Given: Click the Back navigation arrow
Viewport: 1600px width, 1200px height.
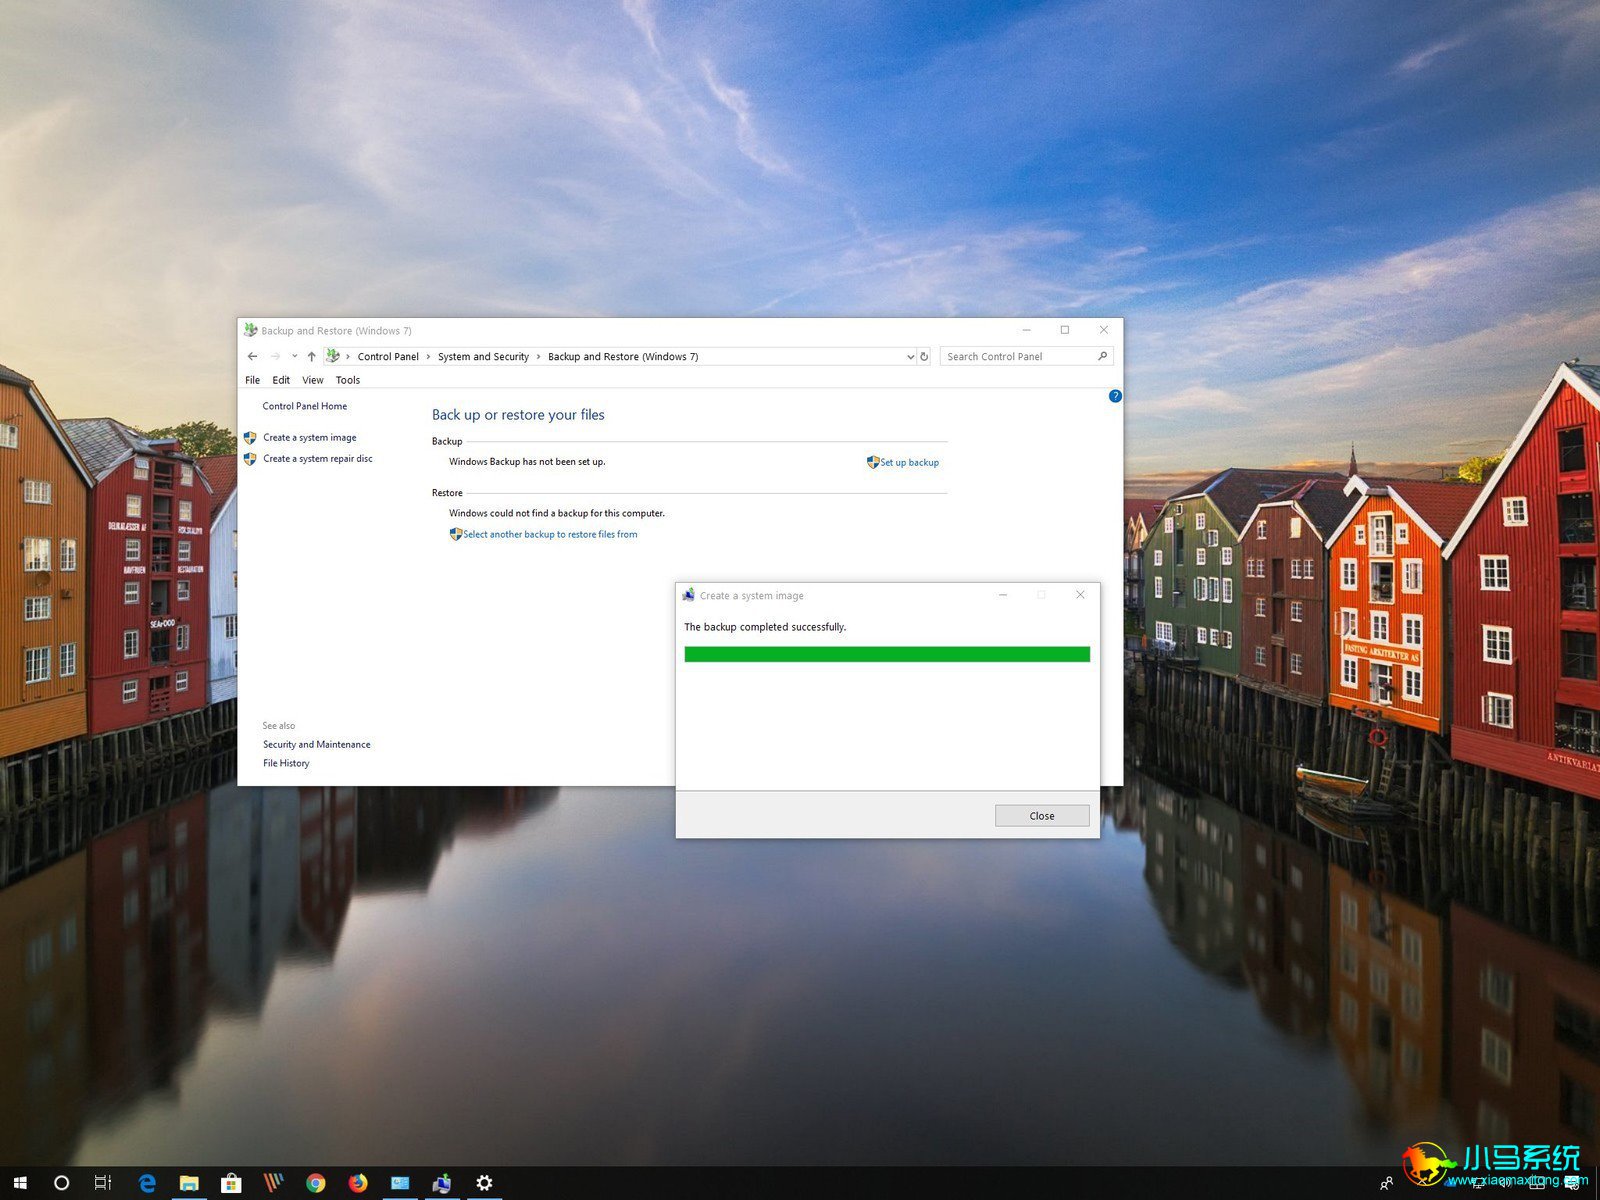Looking at the screenshot, I should click(x=252, y=357).
